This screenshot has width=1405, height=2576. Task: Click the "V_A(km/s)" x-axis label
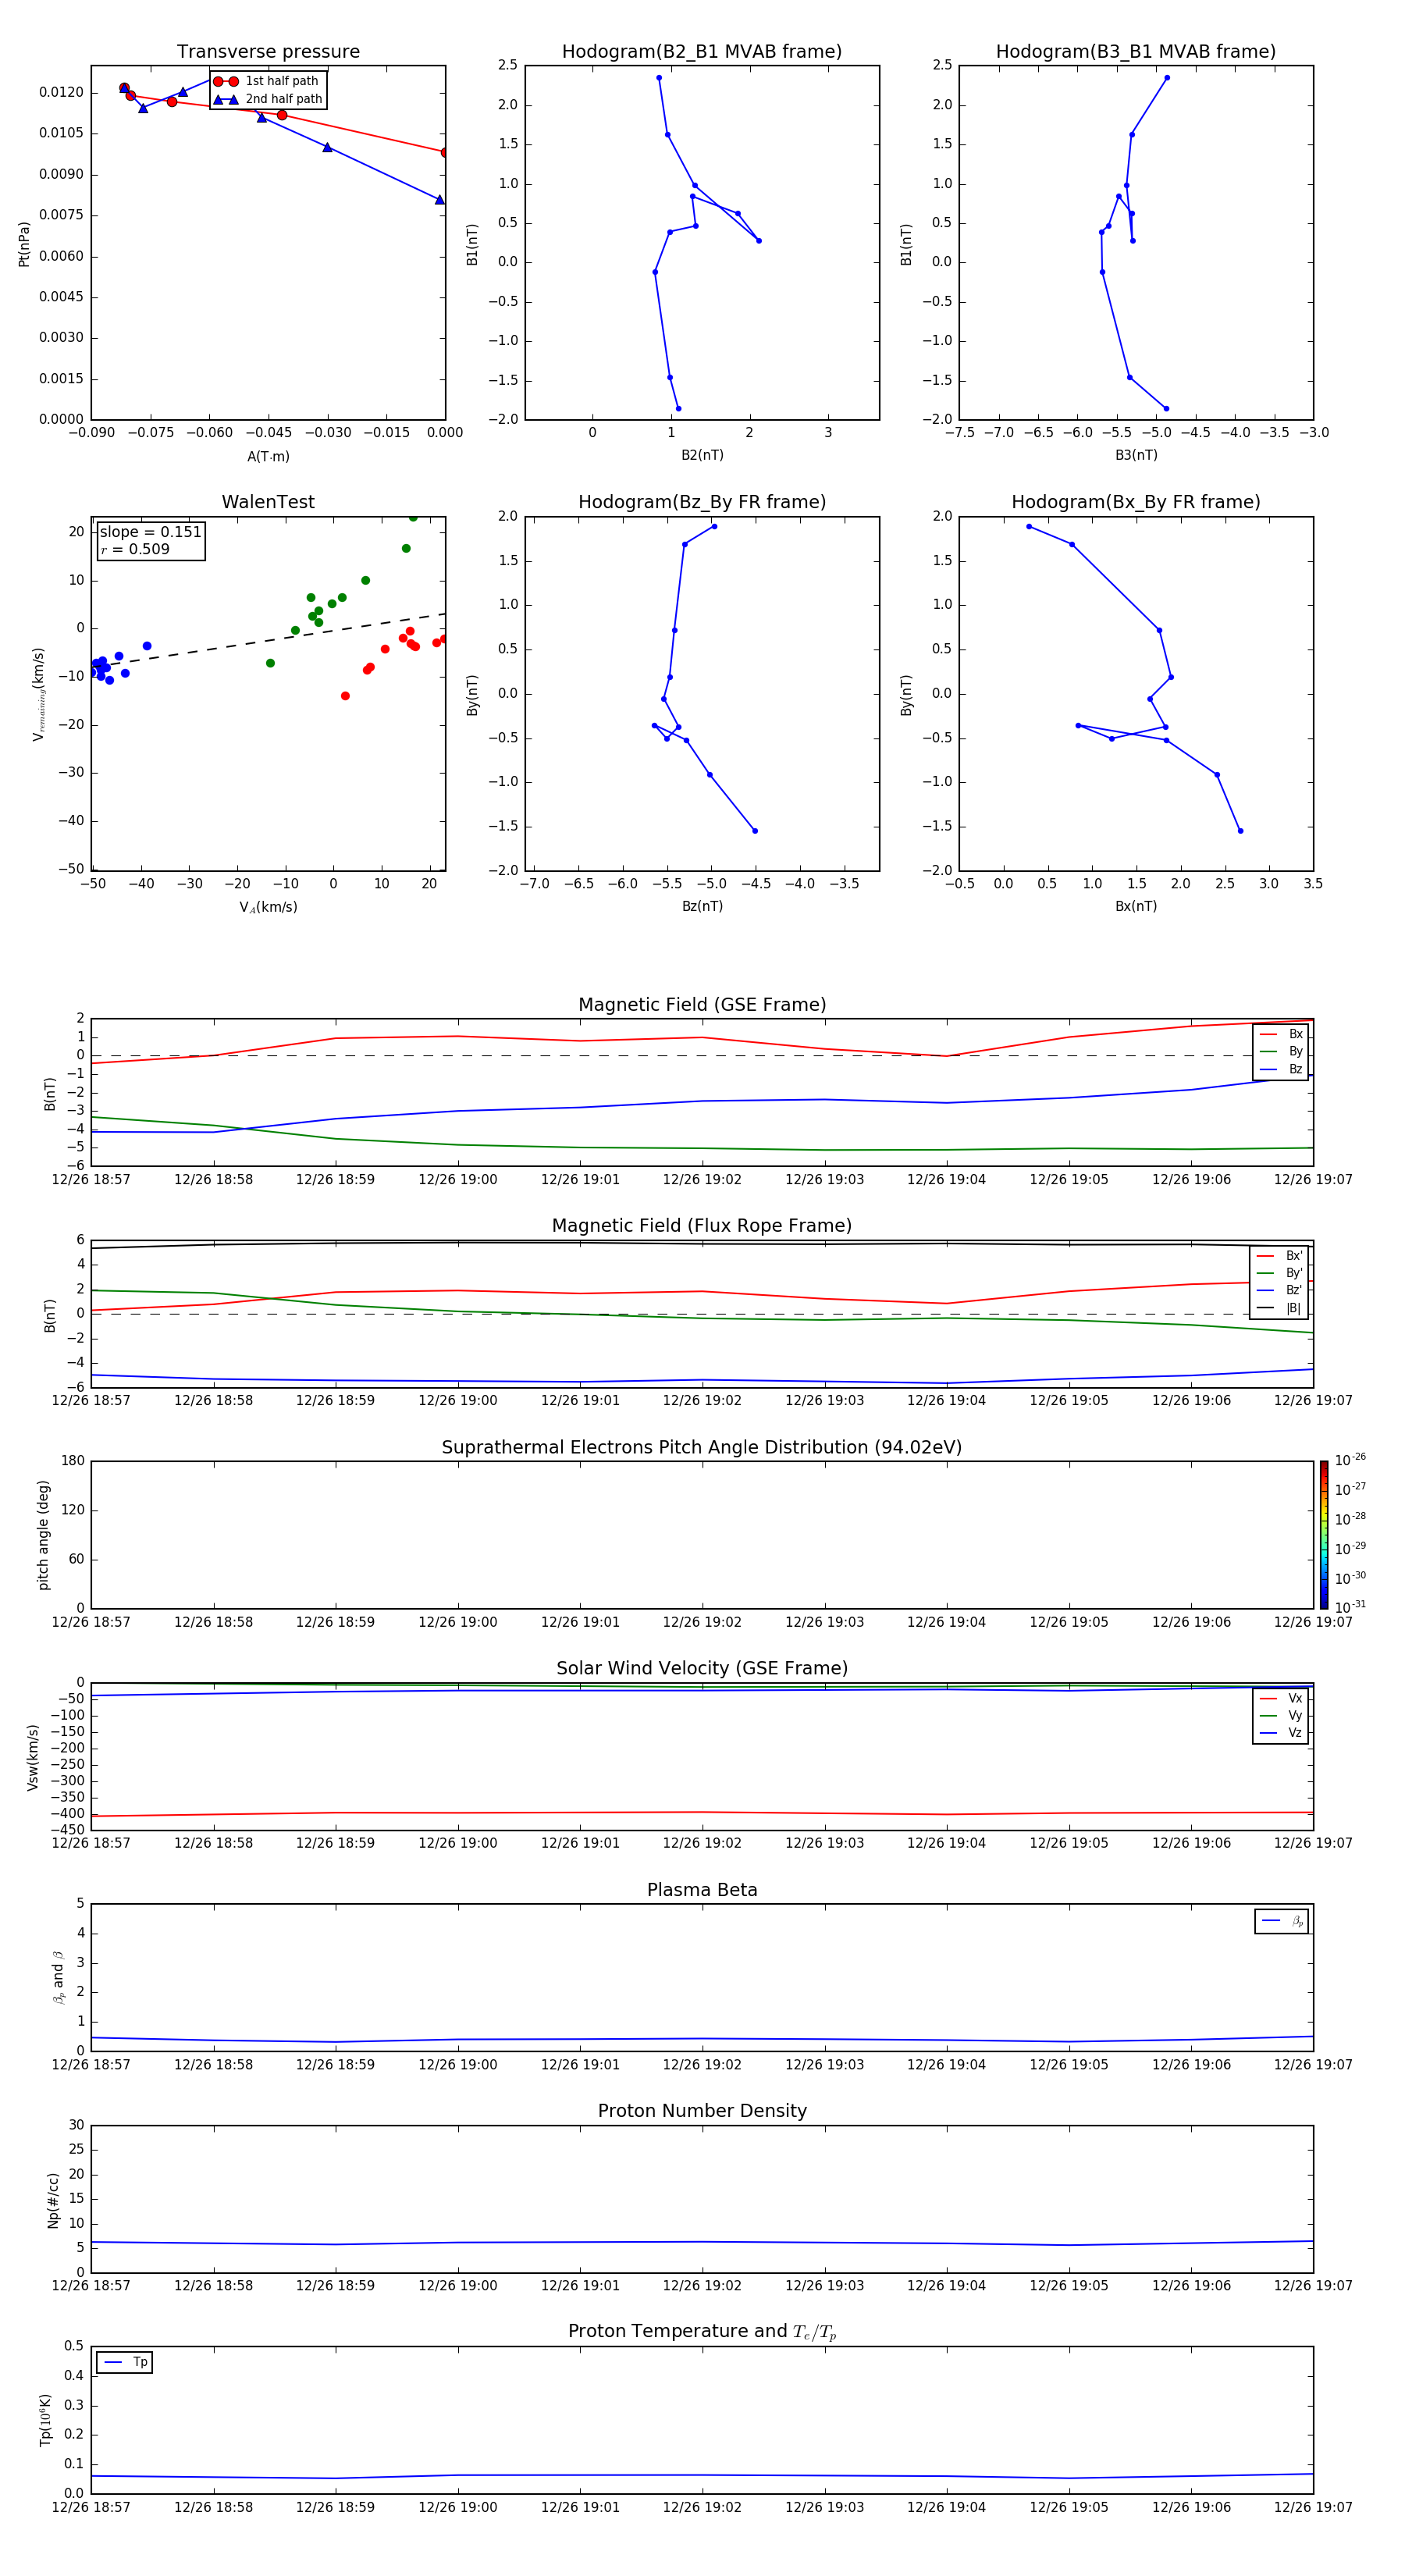coord(268,907)
